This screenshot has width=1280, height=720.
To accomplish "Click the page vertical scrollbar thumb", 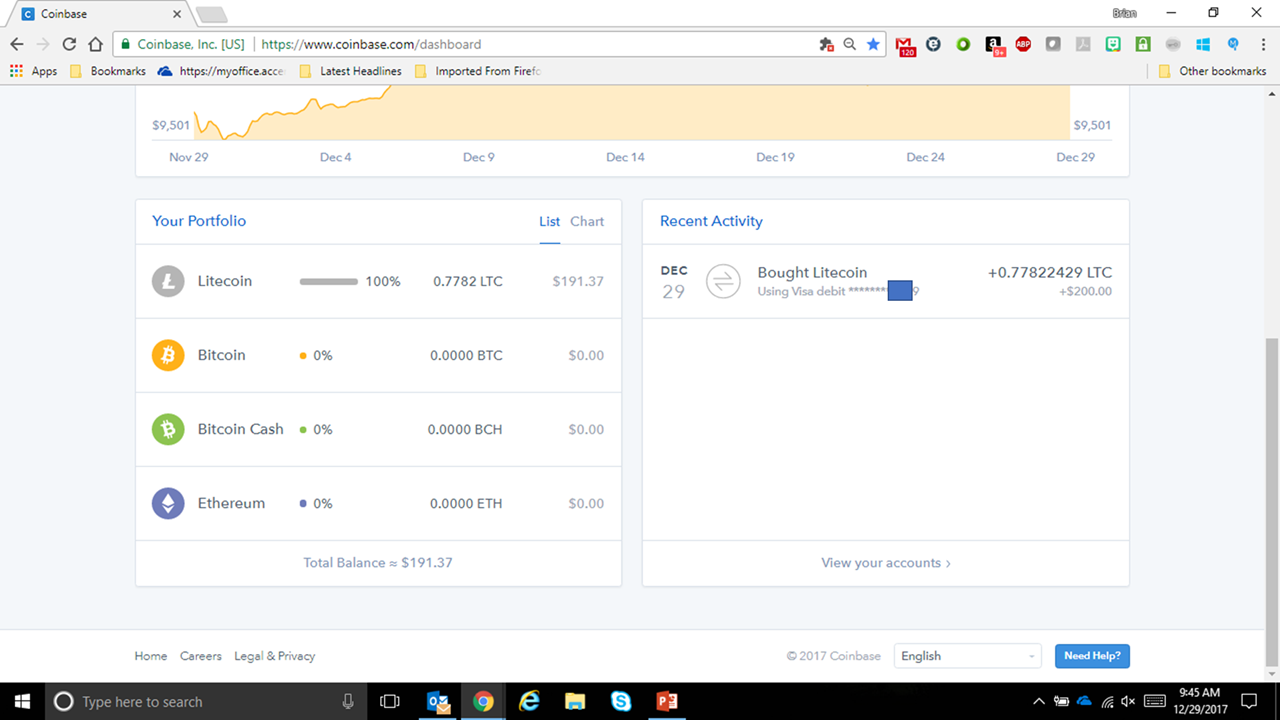I will (x=1271, y=501).
